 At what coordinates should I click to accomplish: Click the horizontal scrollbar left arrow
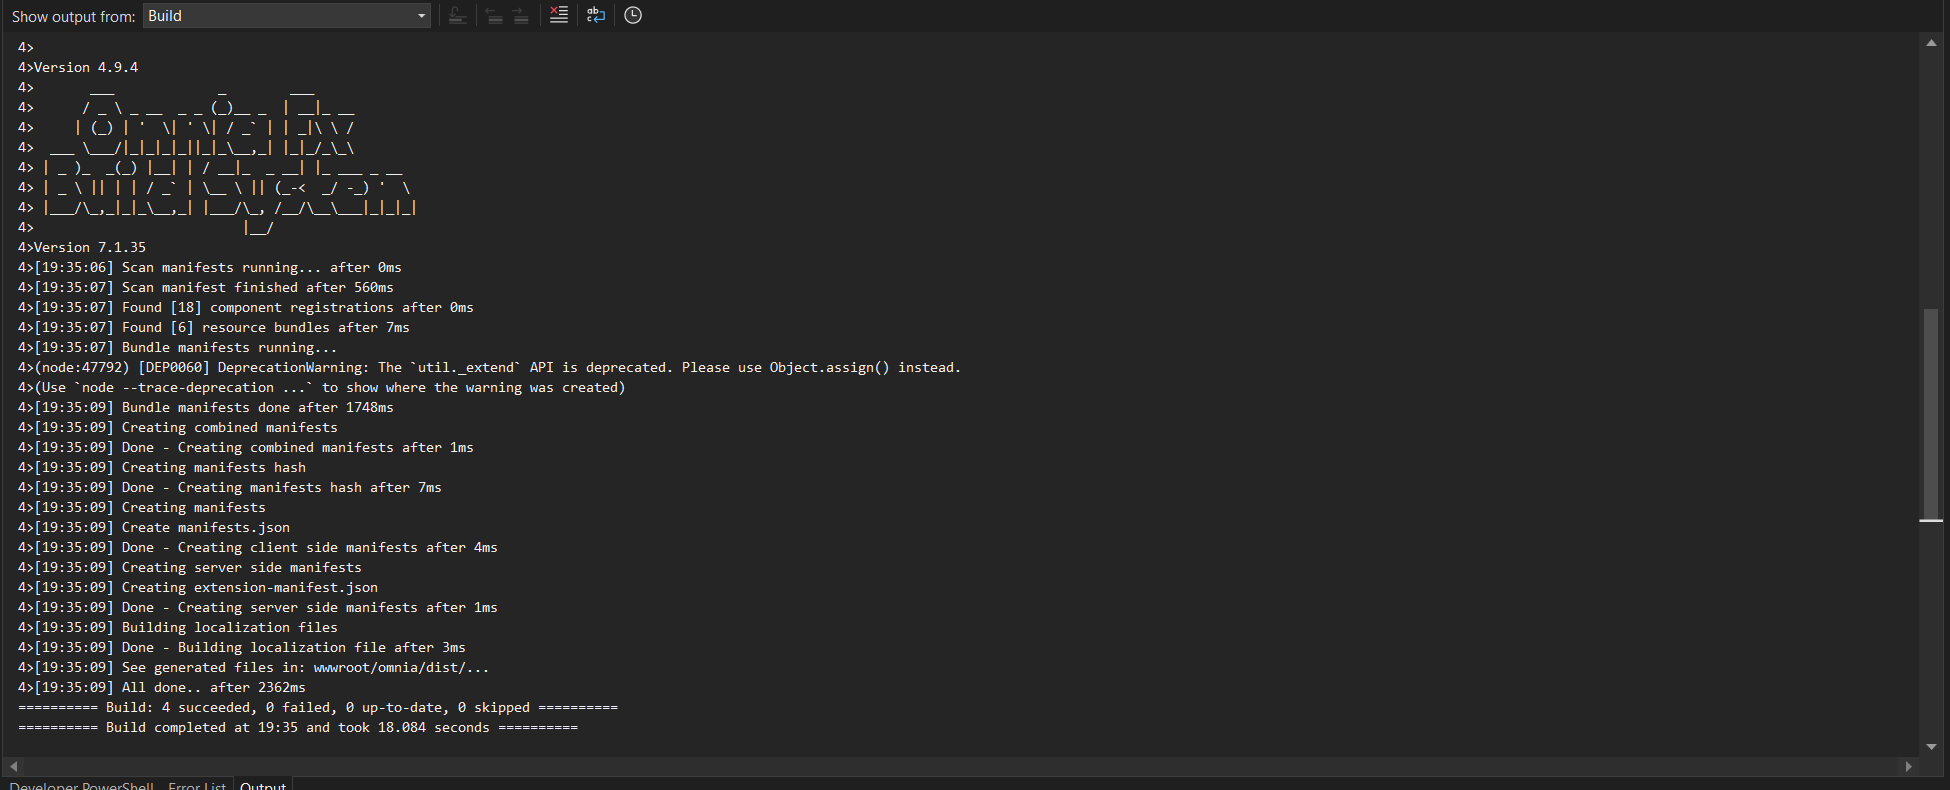click(13, 766)
